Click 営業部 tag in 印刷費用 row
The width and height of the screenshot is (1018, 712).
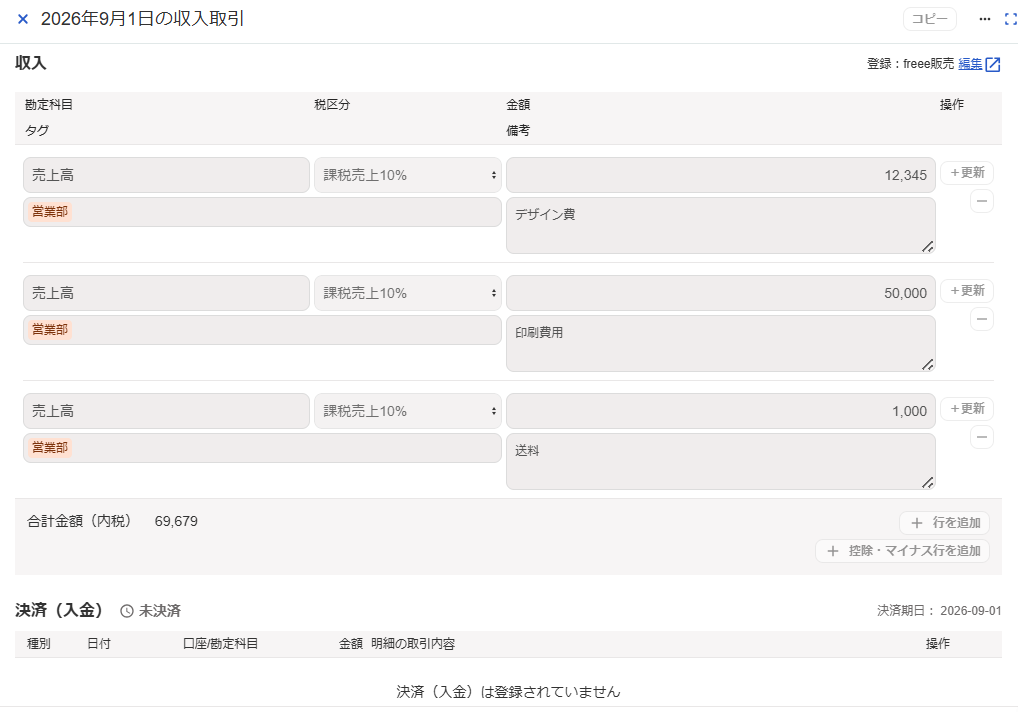50,330
